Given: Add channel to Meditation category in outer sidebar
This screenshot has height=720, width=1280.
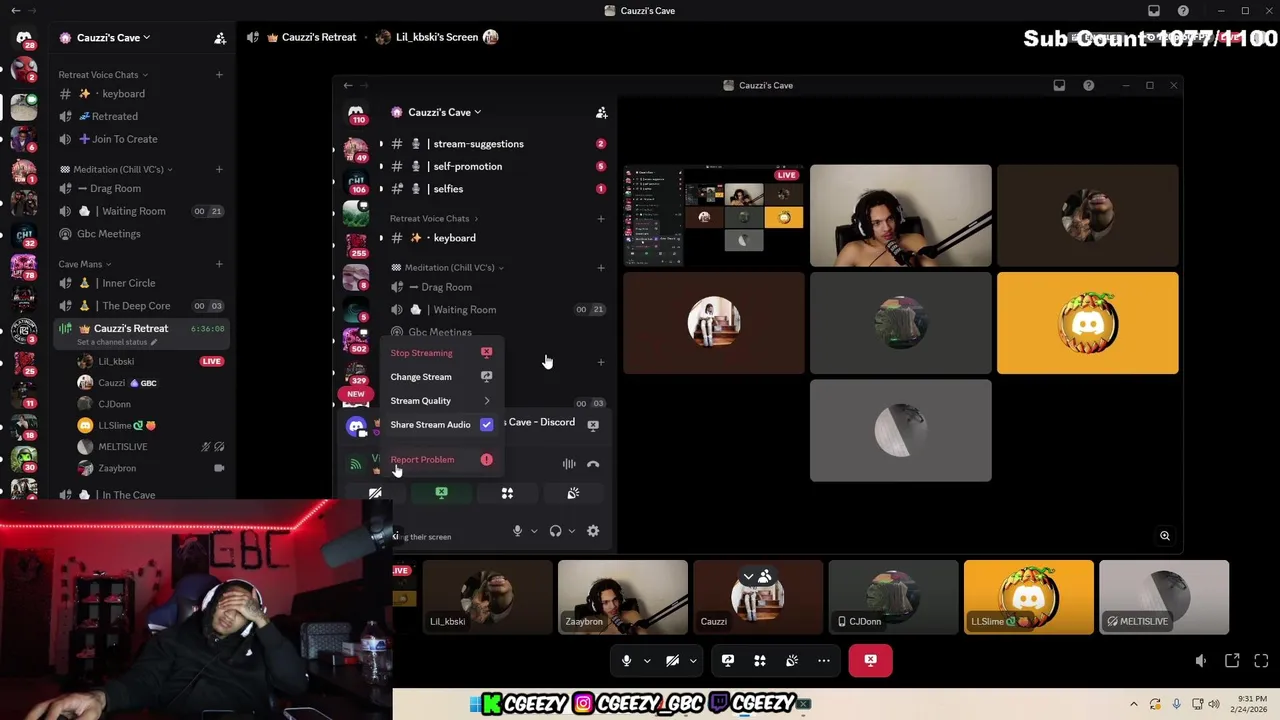Looking at the screenshot, I should 219,169.
